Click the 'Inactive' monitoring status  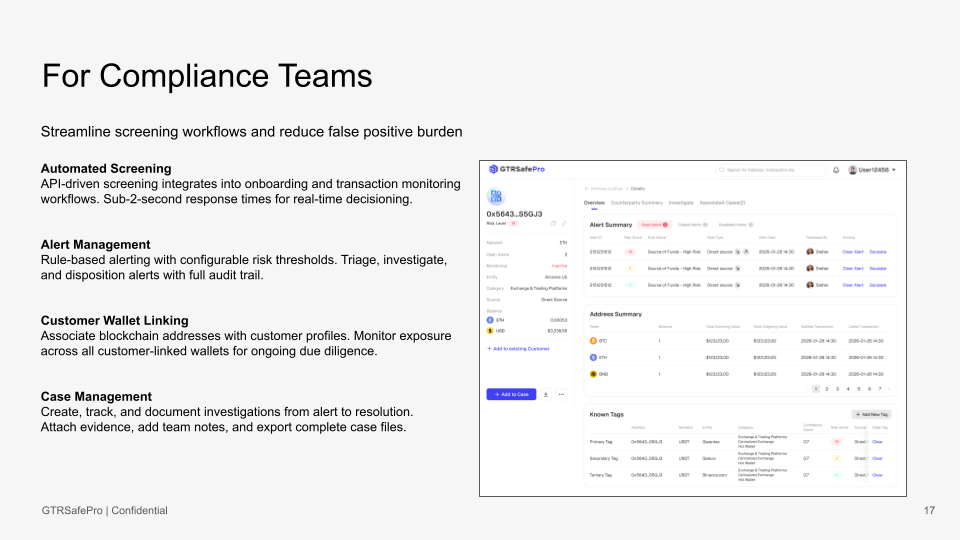coord(560,266)
